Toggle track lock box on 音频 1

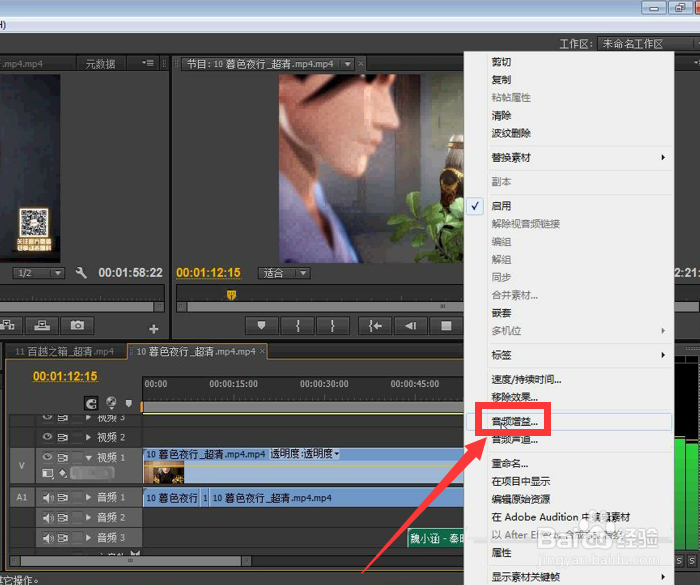pyautogui.click(x=78, y=497)
